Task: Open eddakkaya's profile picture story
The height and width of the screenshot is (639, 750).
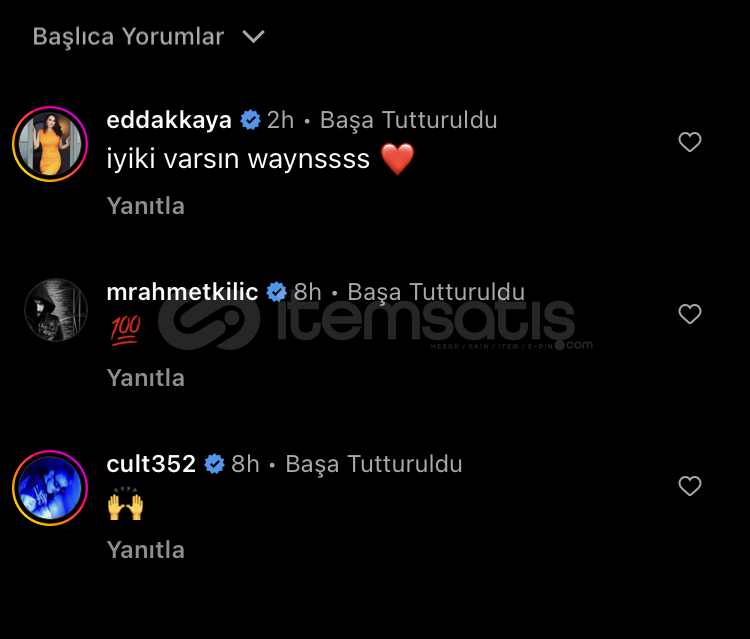Action: click(50, 144)
